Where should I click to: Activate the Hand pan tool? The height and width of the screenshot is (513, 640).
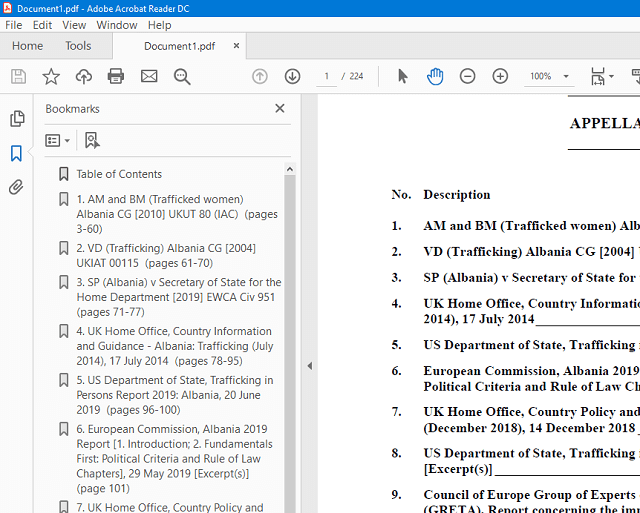click(x=435, y=76)
